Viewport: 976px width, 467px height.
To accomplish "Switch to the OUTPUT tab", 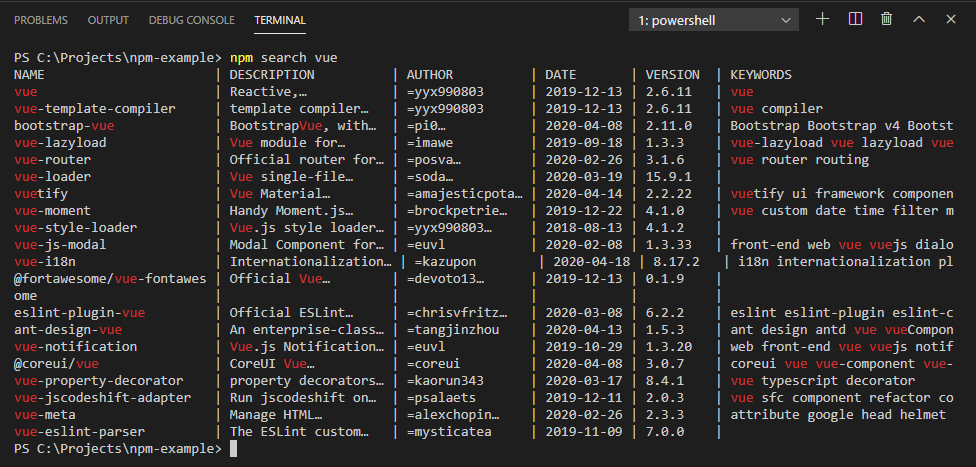I will pos(108,21).
